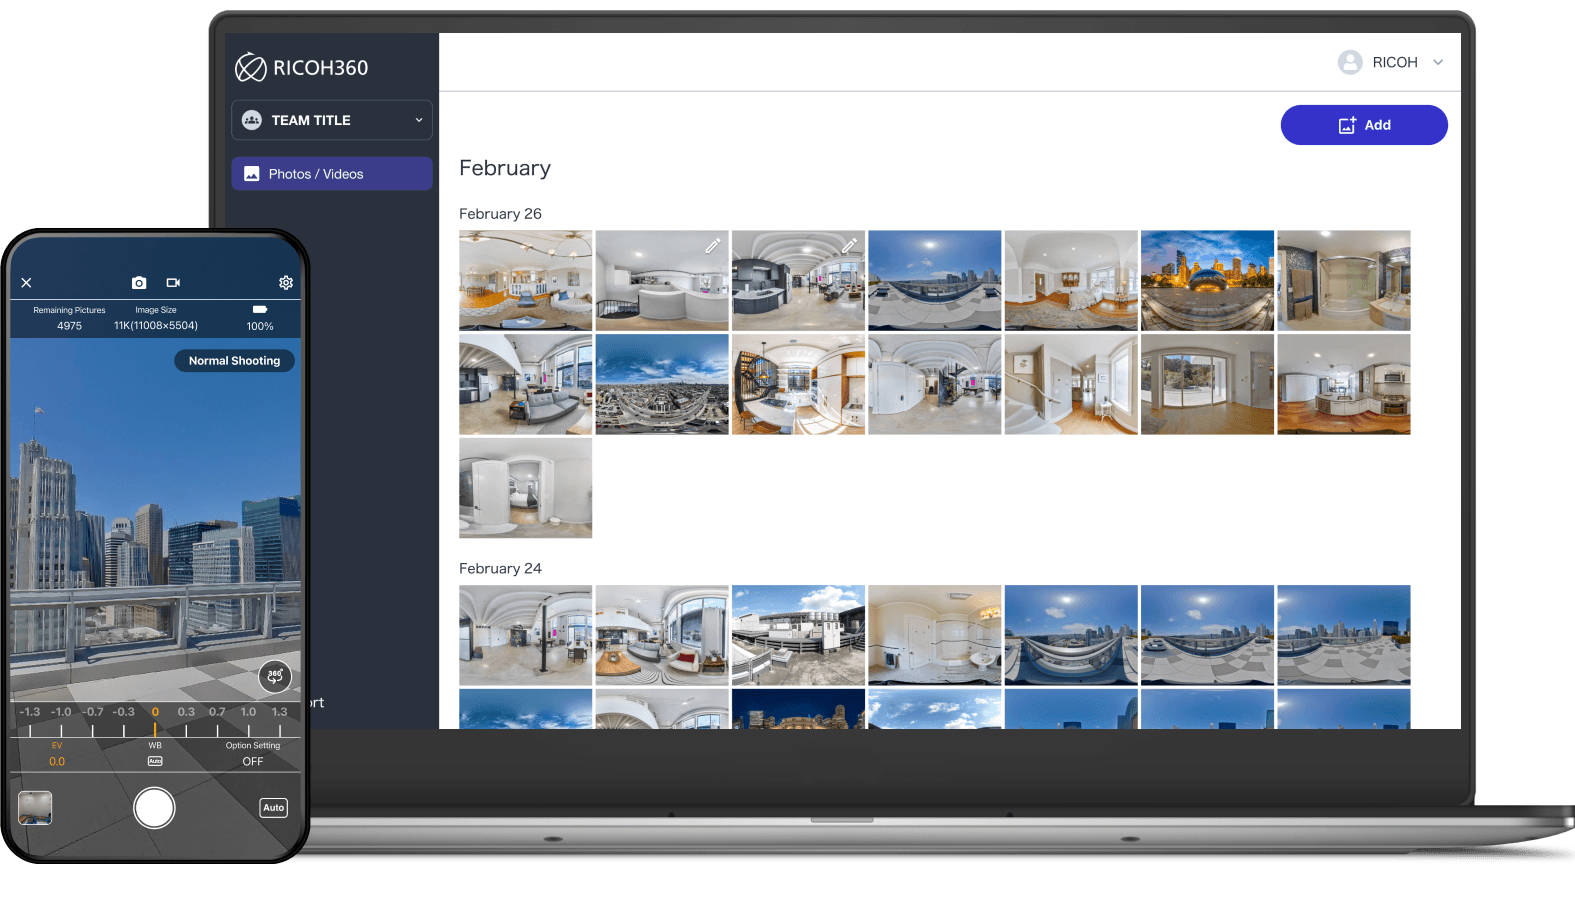Screen dimensions: 1575x906
Task: Click the Add button
Action: pos(1363,125)
